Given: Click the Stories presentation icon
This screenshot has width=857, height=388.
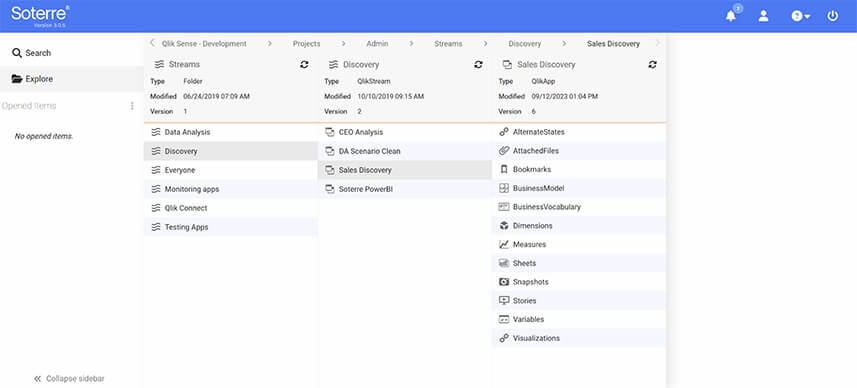Looking at the screenshot, I should [504, 301].
